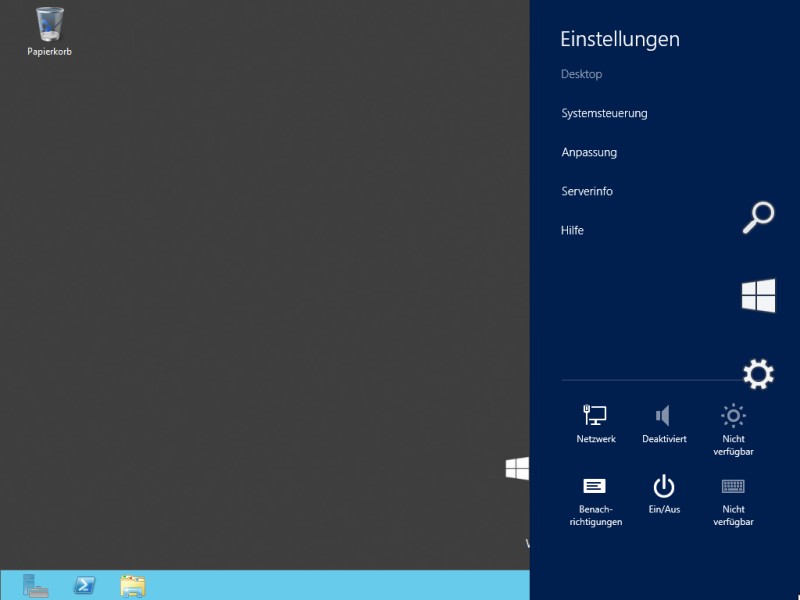Click the keyboard icon labeled Nicht verfügbar
Image resolution: width=800 pixels, height=600 pixels.
pos(733,502)
